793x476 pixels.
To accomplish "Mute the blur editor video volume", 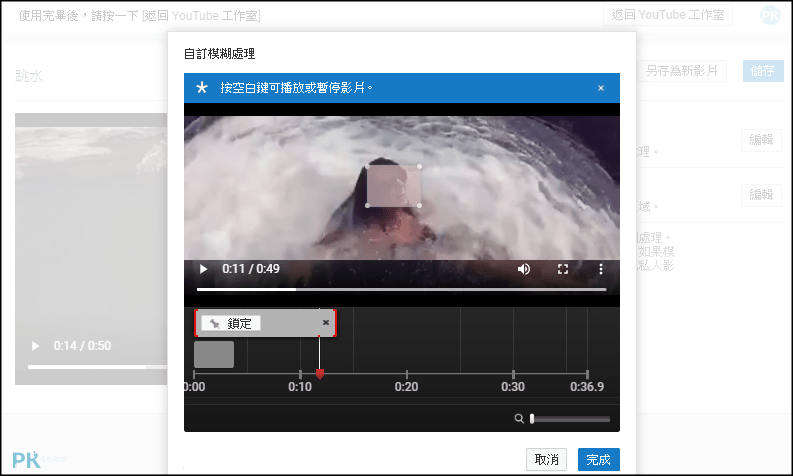I will 524,269.
